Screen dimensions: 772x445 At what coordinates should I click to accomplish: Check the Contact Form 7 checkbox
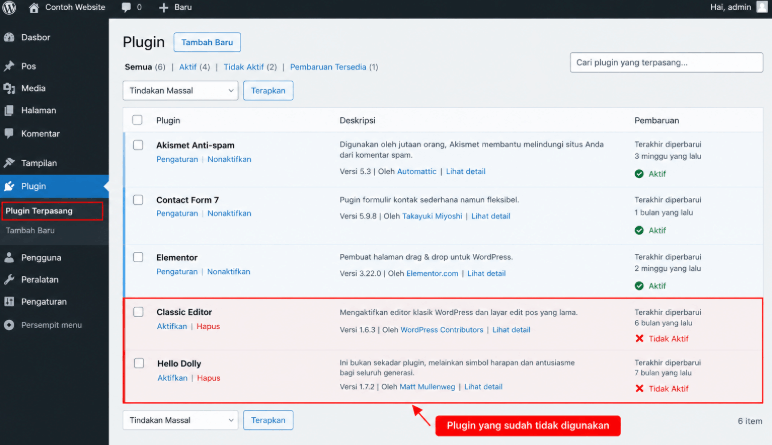coord(138,200)
